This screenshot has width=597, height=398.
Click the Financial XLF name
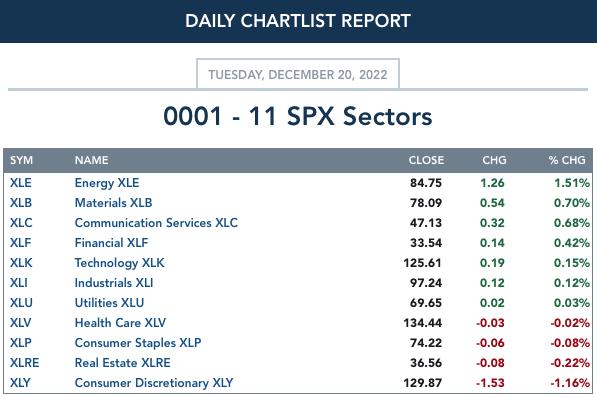click(111, 243)
